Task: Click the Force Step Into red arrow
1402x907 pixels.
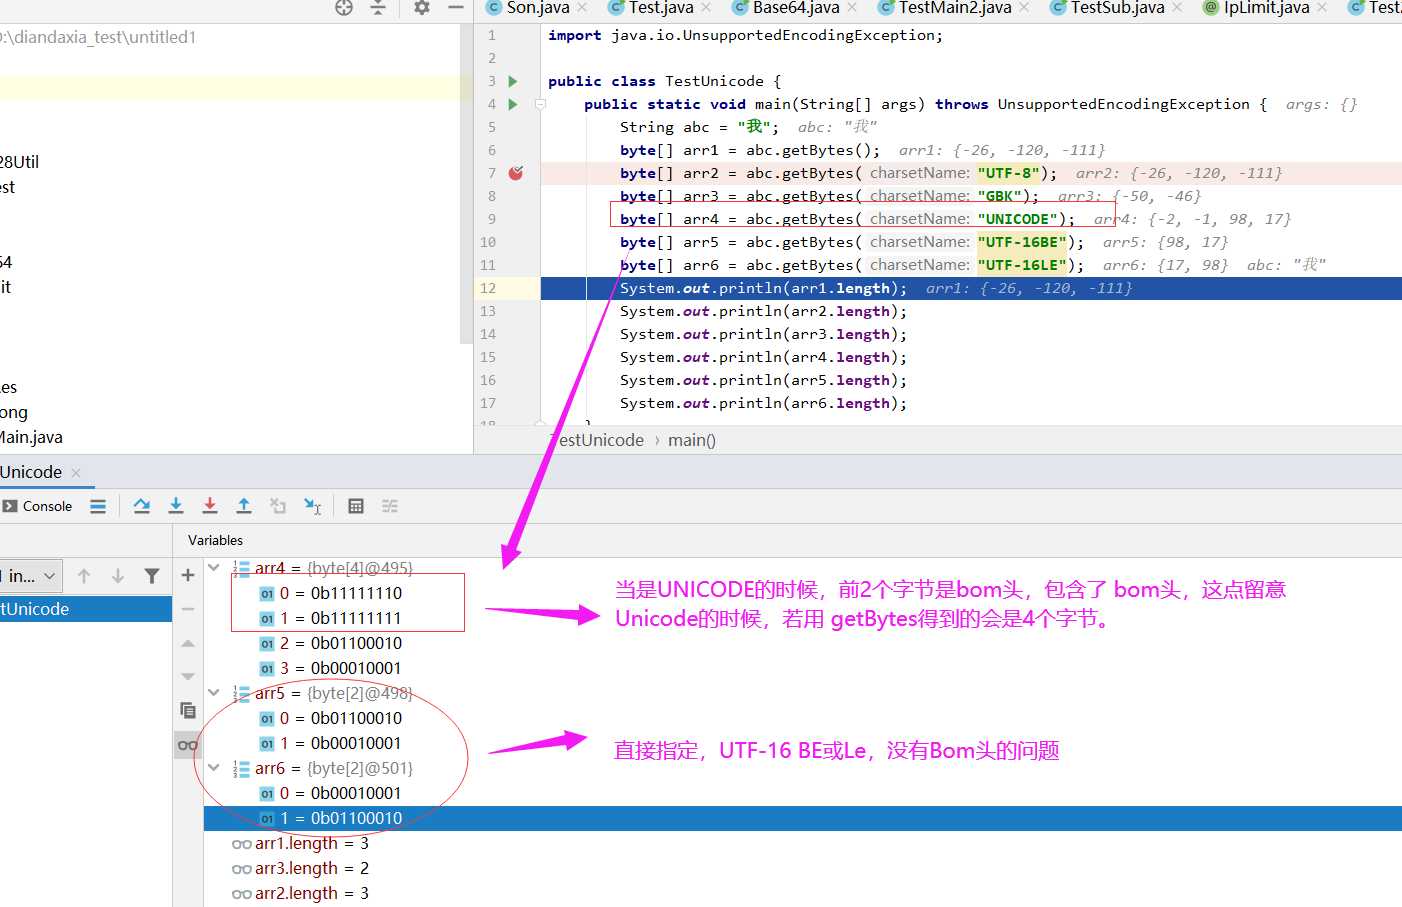Action: pyautogui.click(x=210, y=506)
